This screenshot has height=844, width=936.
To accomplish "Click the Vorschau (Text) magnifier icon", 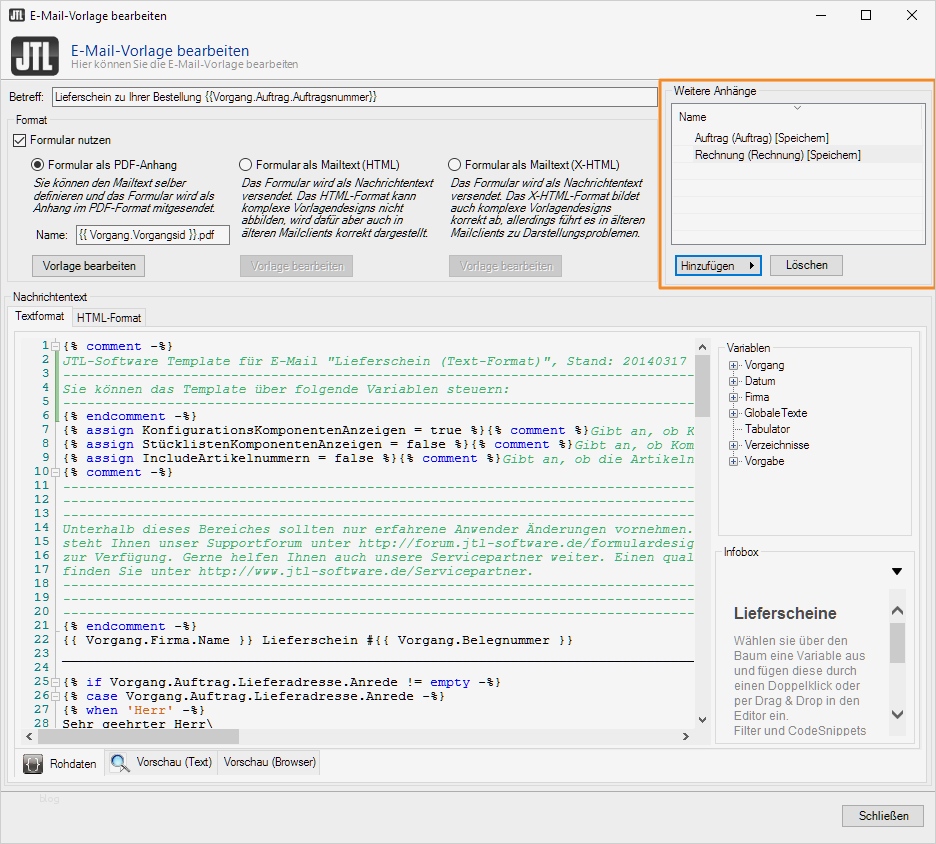I will [120, 763].
